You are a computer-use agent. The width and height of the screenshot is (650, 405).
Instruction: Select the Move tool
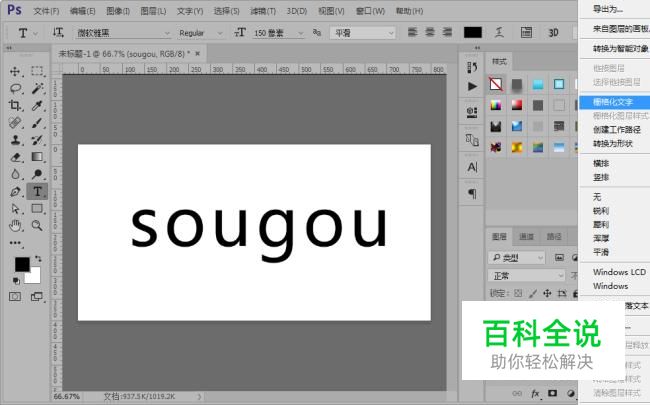click(x=15, y=71)
